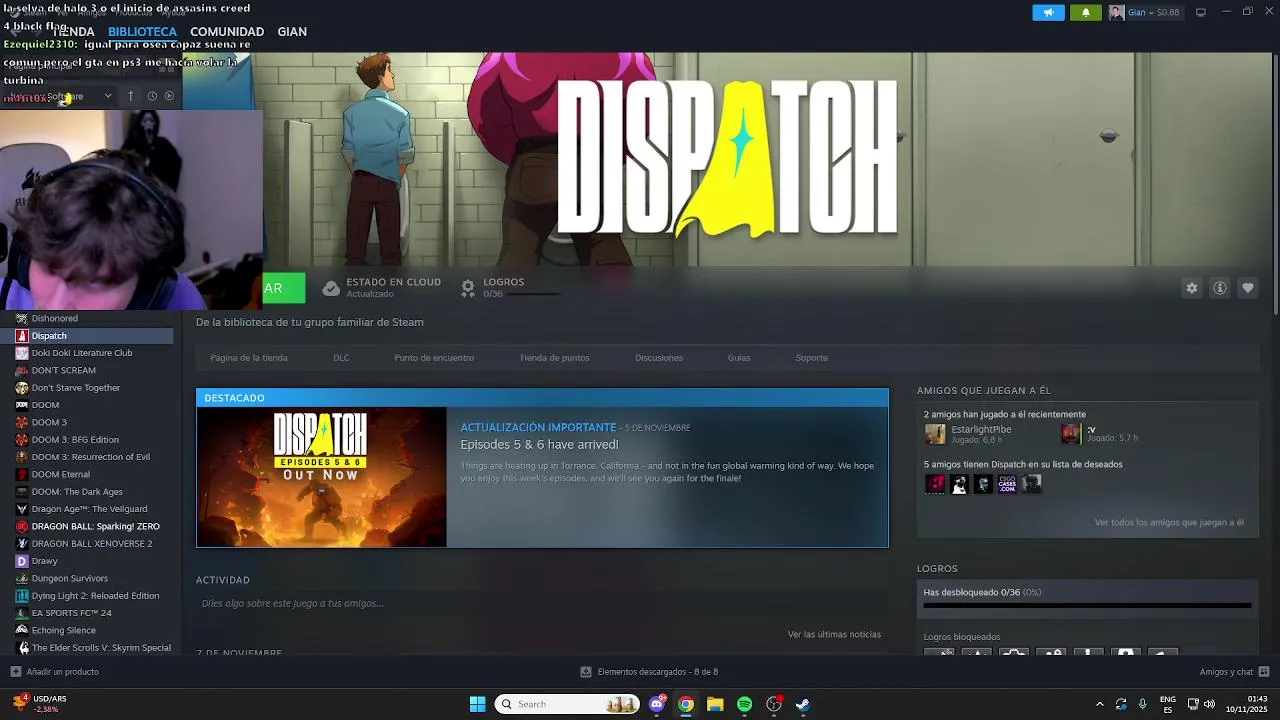Open volume control in system tray
This screenshot has height=720, width=1280.
pos(1209,704)
